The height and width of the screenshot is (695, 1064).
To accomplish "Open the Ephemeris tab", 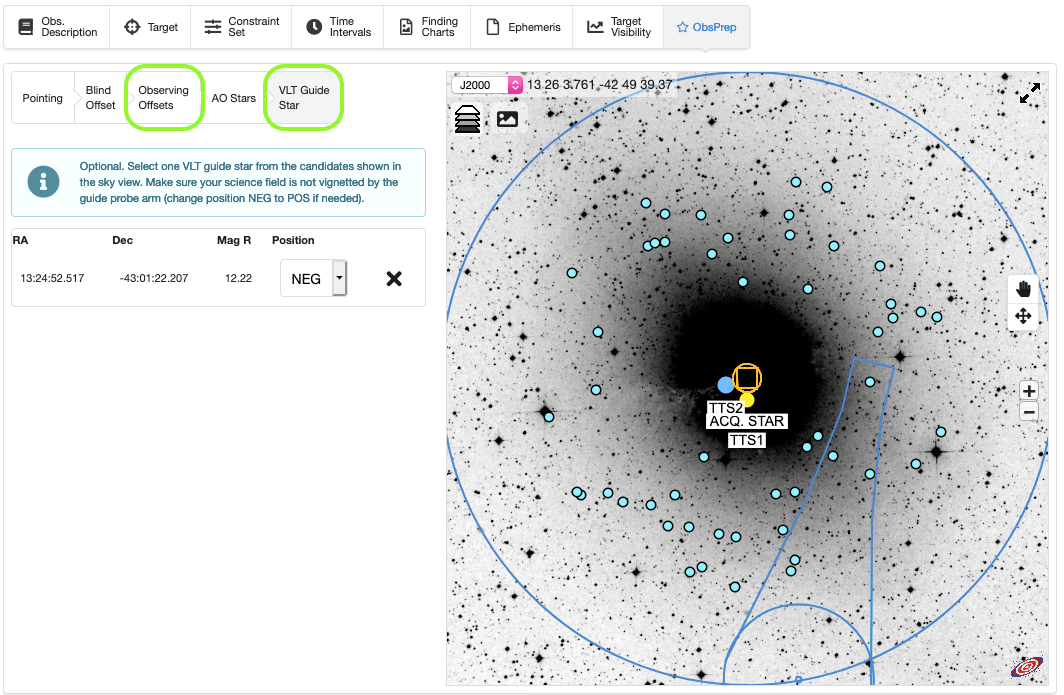I will click(x=522, y=27).
